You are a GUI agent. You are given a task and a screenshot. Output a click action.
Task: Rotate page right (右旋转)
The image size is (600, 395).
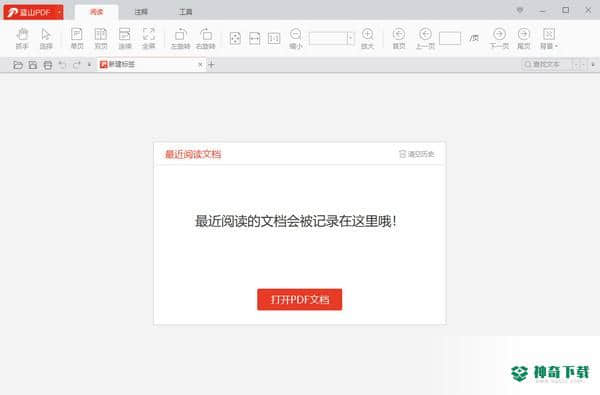[x=205, y=38]
